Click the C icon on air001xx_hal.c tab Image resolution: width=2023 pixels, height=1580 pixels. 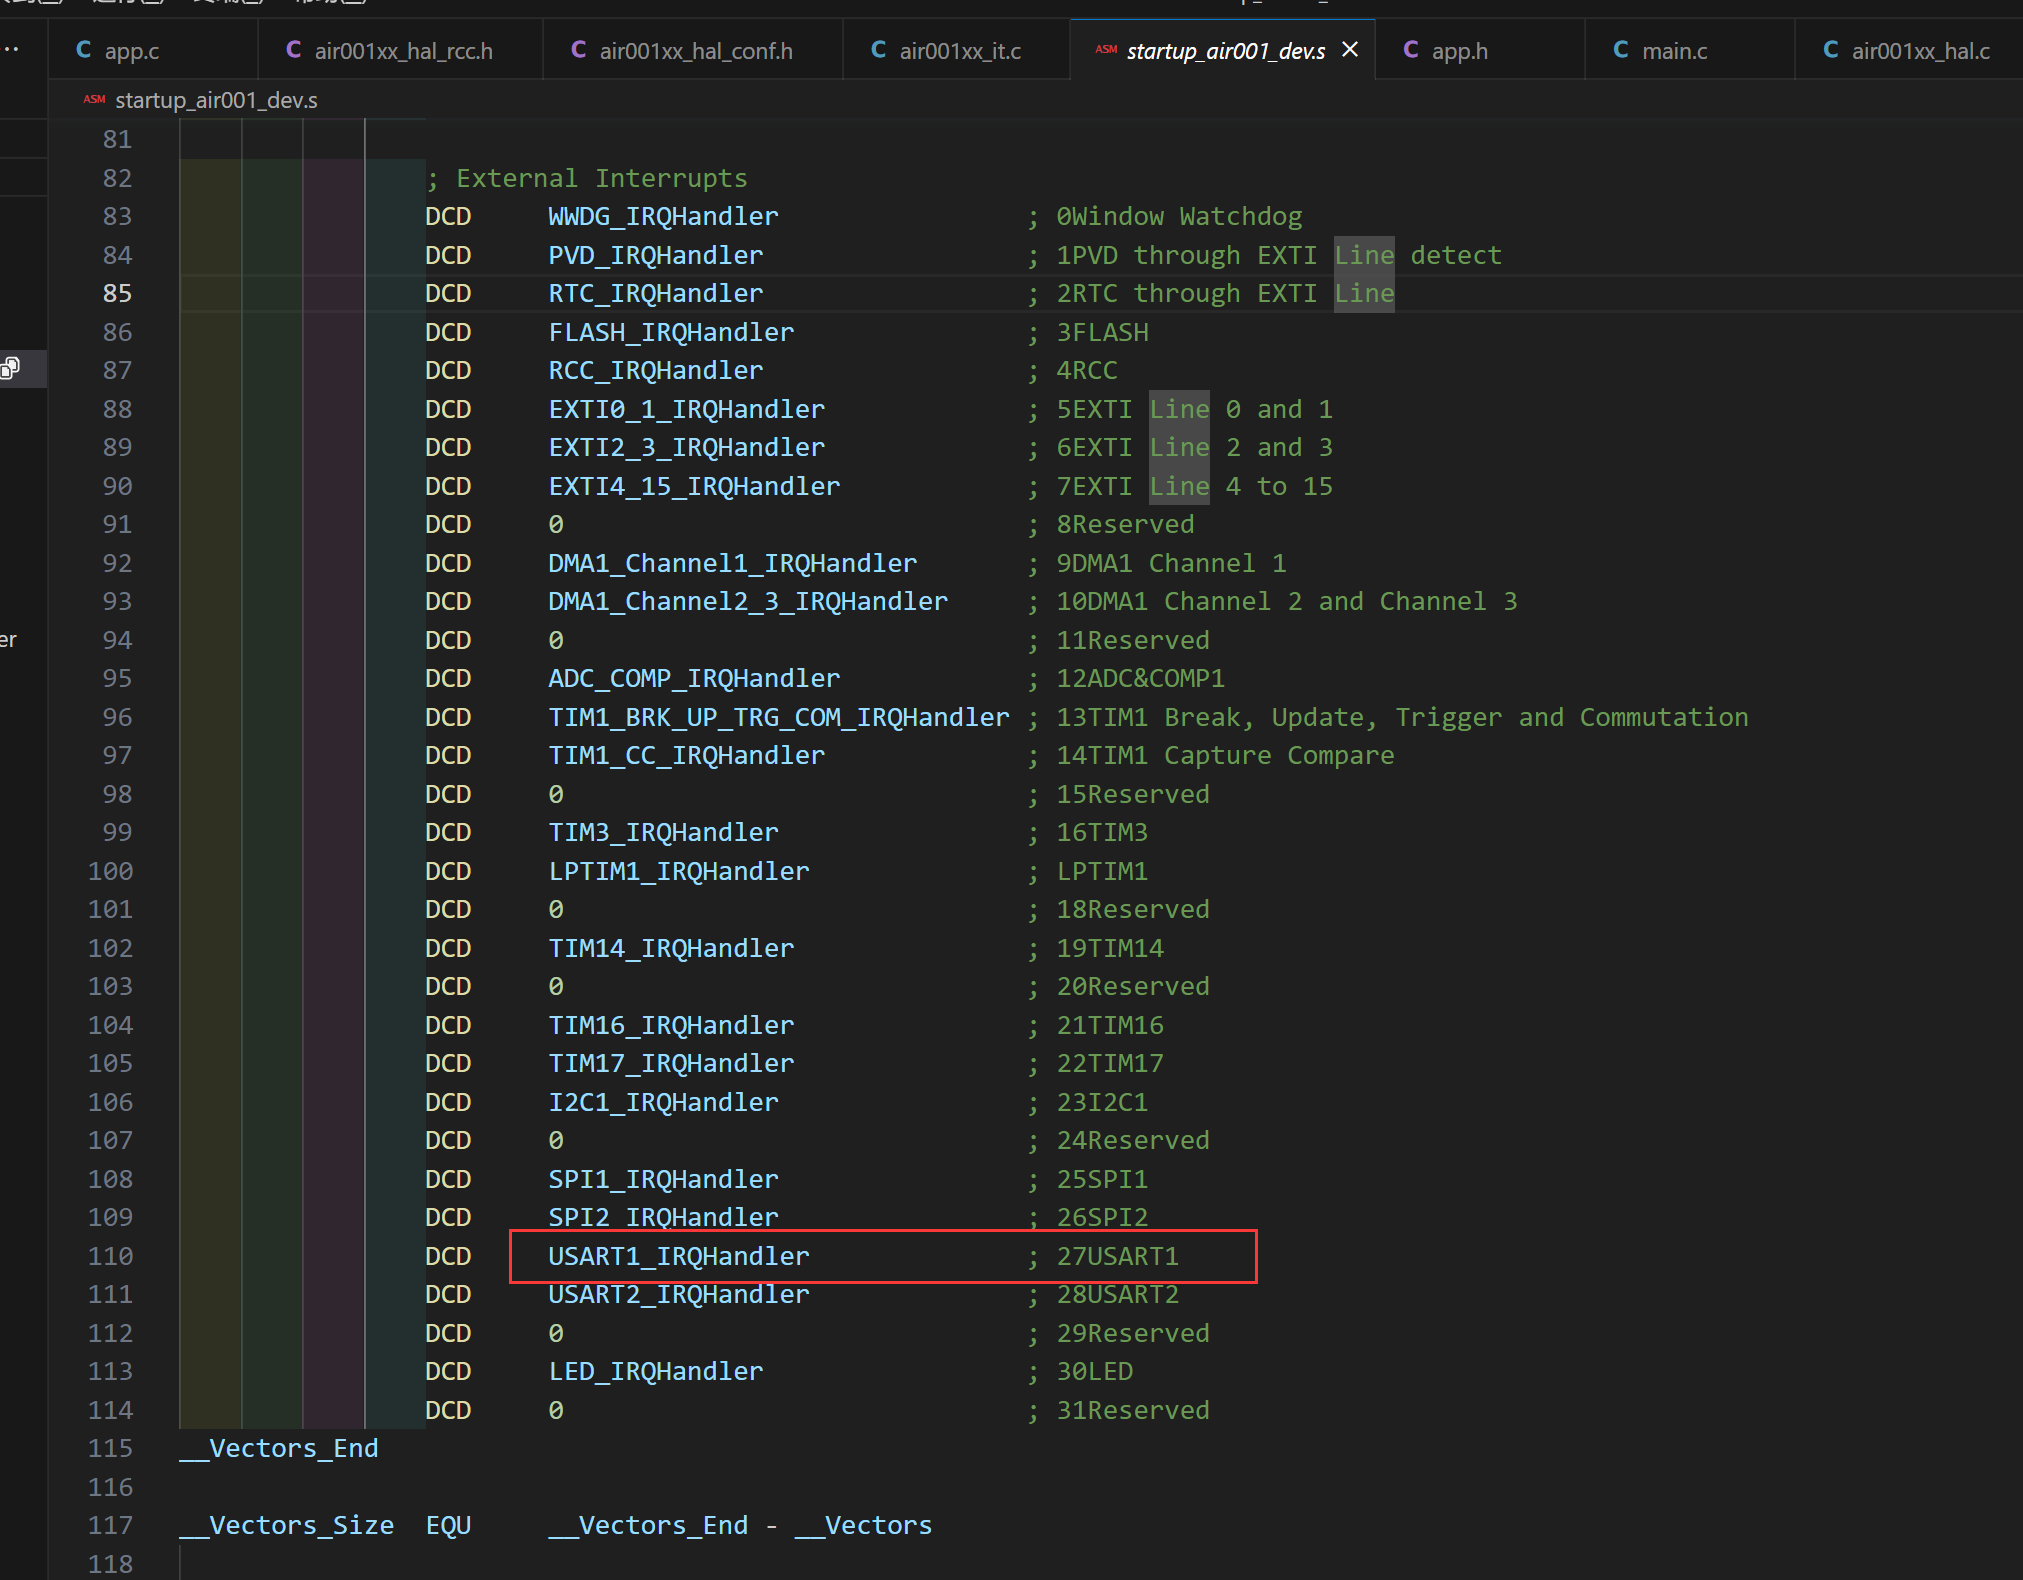click(x=1831, y=50)
